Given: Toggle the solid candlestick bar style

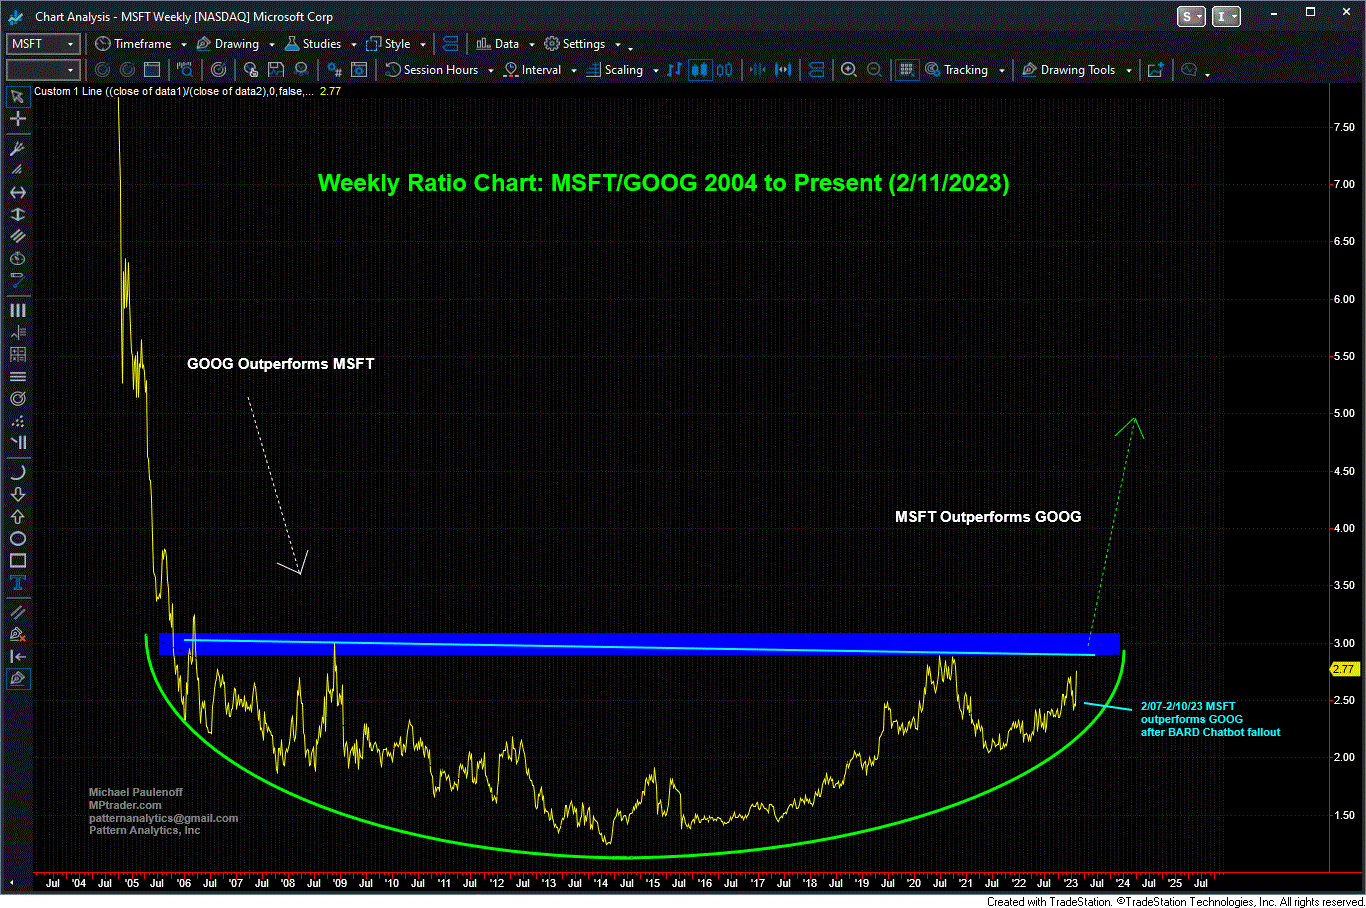Looking at the screenshot, I should [x=699, y=70].
